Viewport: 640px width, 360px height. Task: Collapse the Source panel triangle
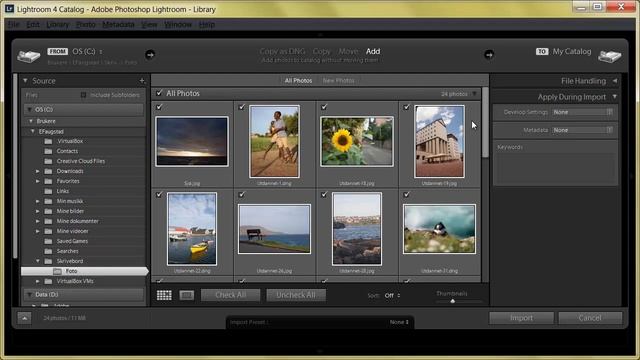click(x=25, y=81)
